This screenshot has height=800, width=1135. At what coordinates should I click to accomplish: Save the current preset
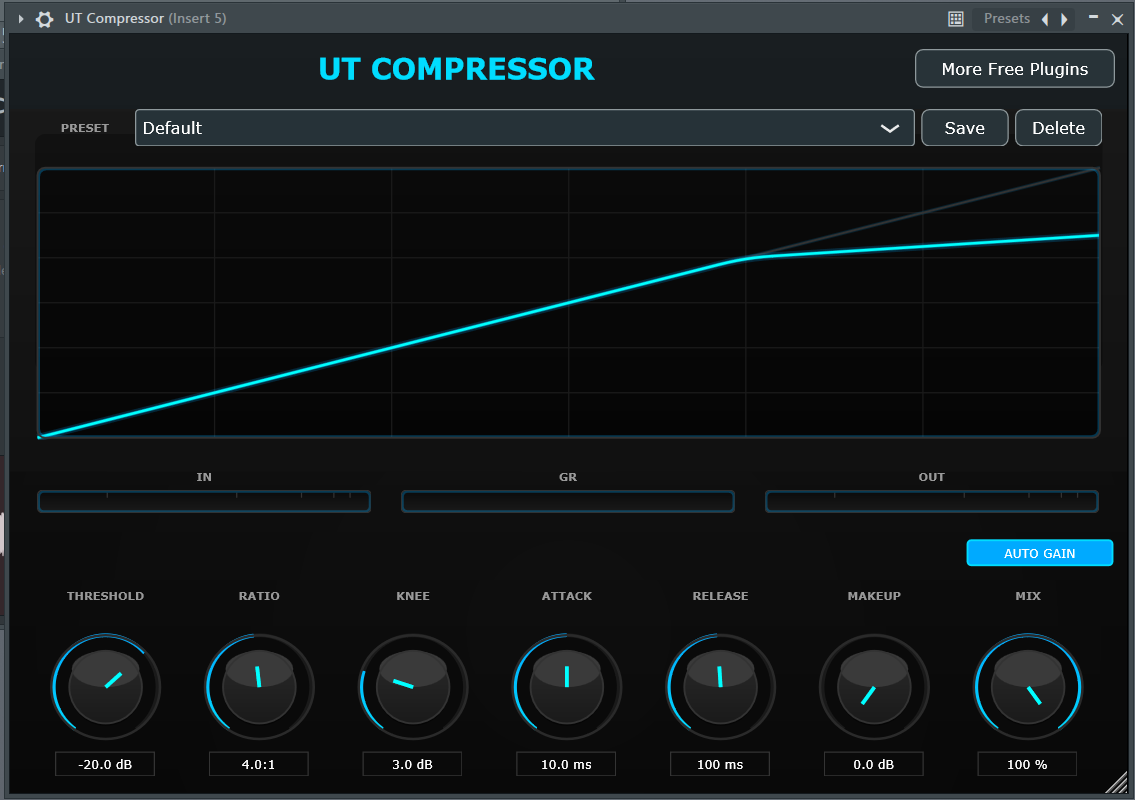(x=964, y=128)
